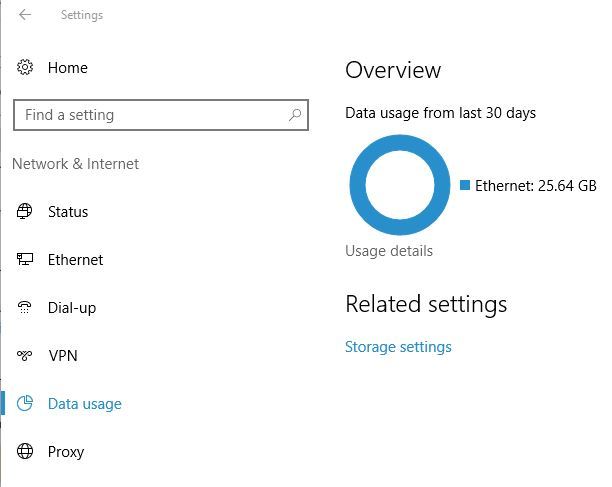The width and height of the screenshot is (612, 487).
Task: Click the Proxy globe icon
Action: click(x=25, y=452)
